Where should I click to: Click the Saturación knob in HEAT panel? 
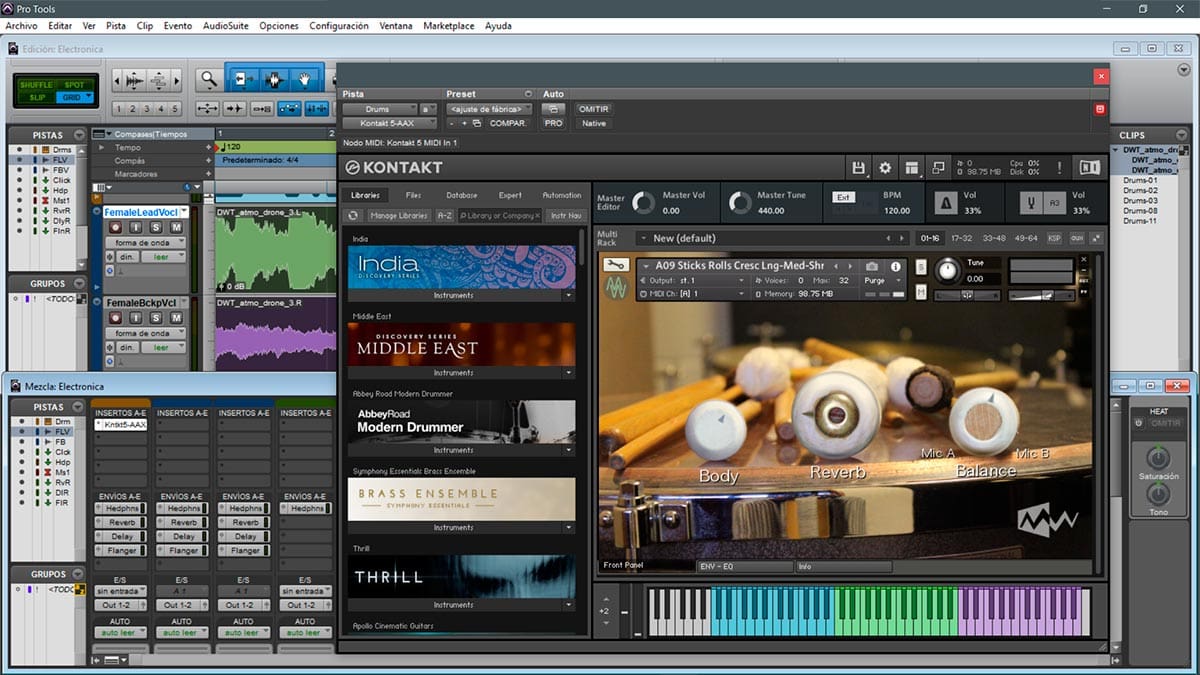[1158, 459]
